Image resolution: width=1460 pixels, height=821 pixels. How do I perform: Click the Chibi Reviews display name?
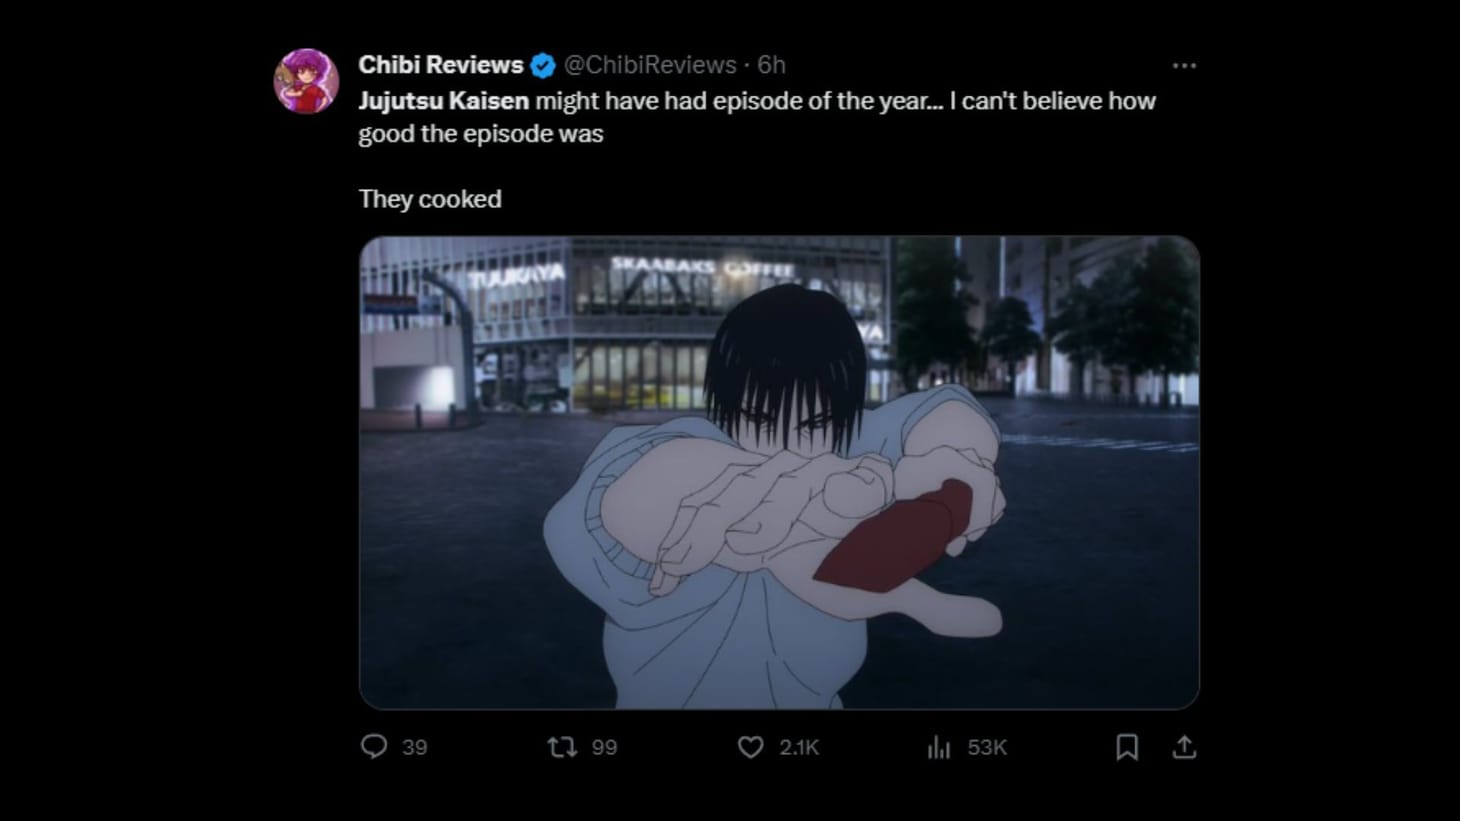coord(440,65)
